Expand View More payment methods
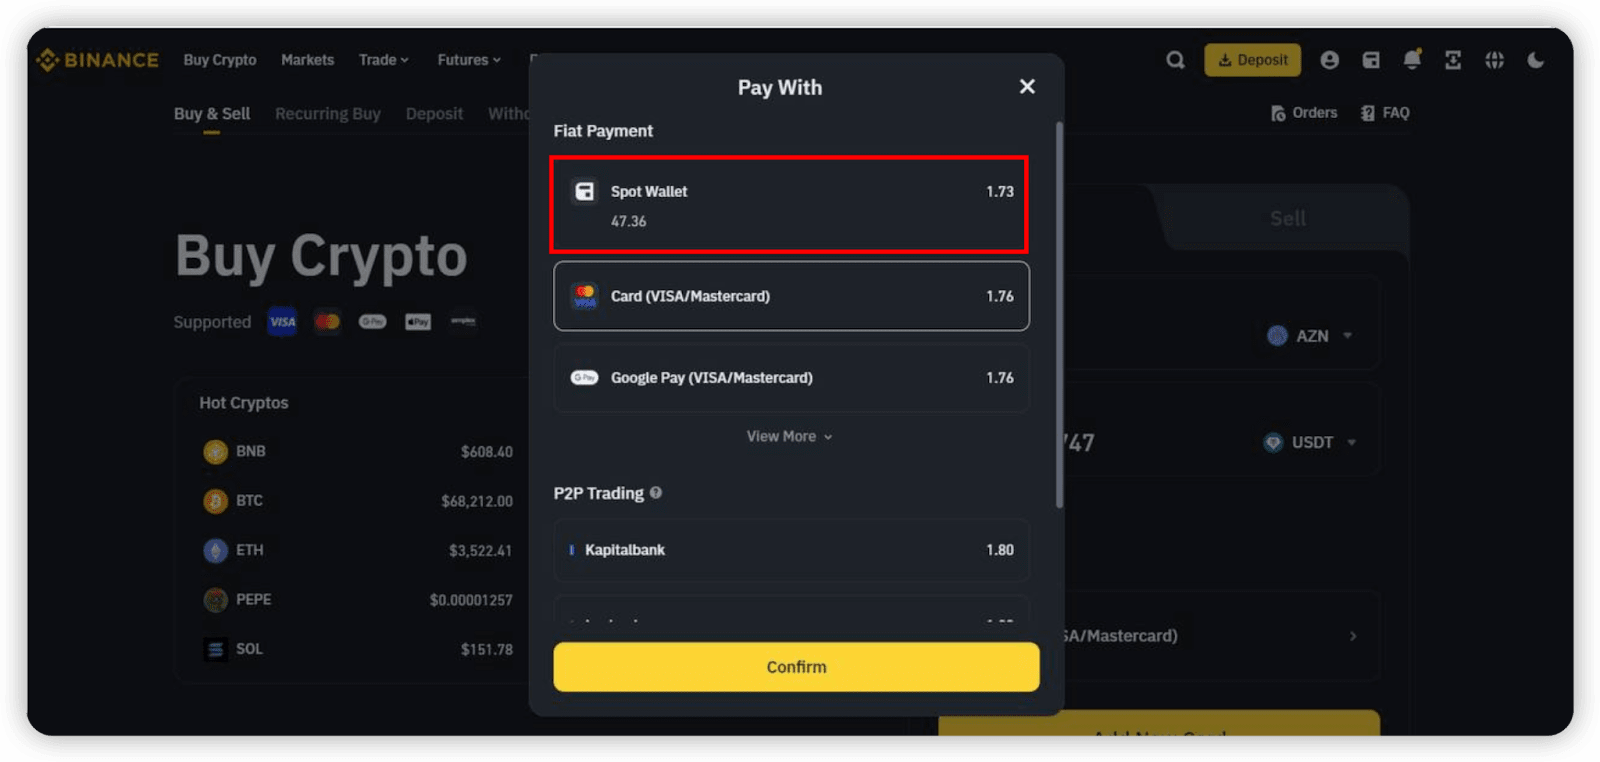Viewport: 1600px width, 762px height. click(x=789, y=436)
